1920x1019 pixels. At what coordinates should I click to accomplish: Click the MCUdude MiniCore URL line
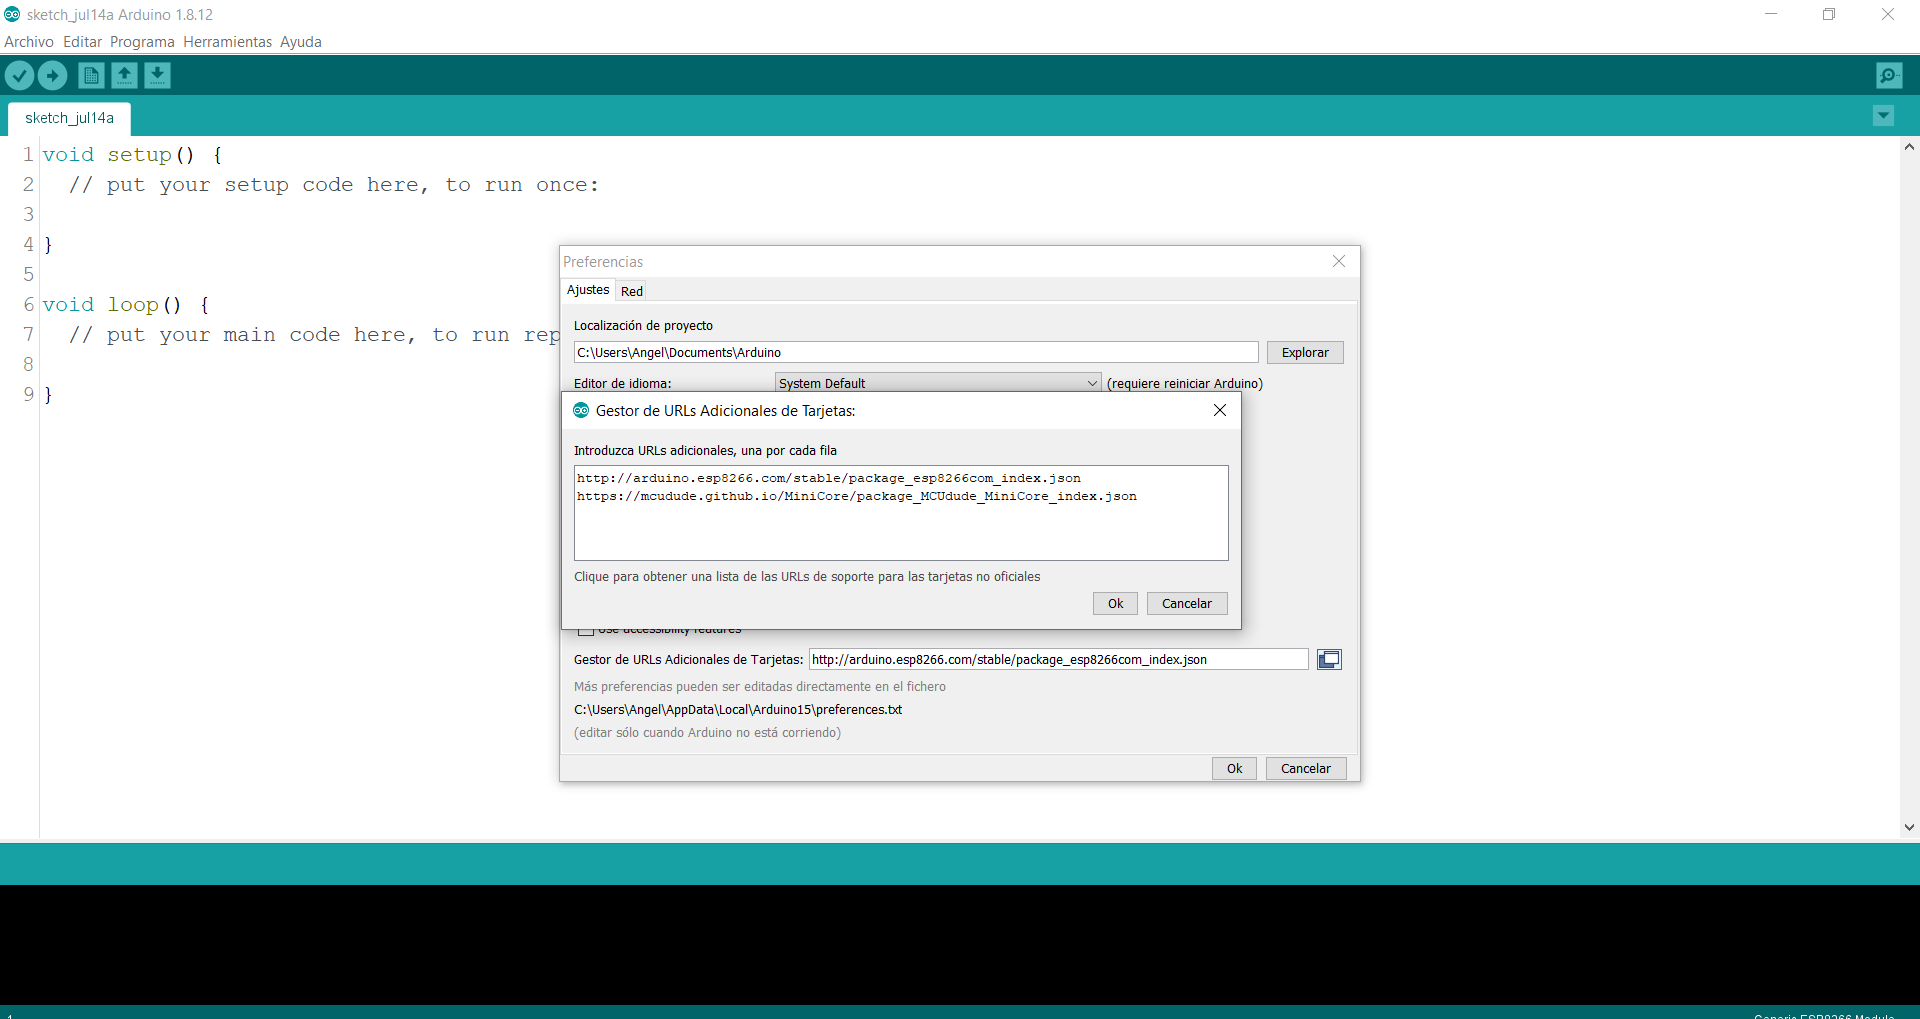(857, 496)
